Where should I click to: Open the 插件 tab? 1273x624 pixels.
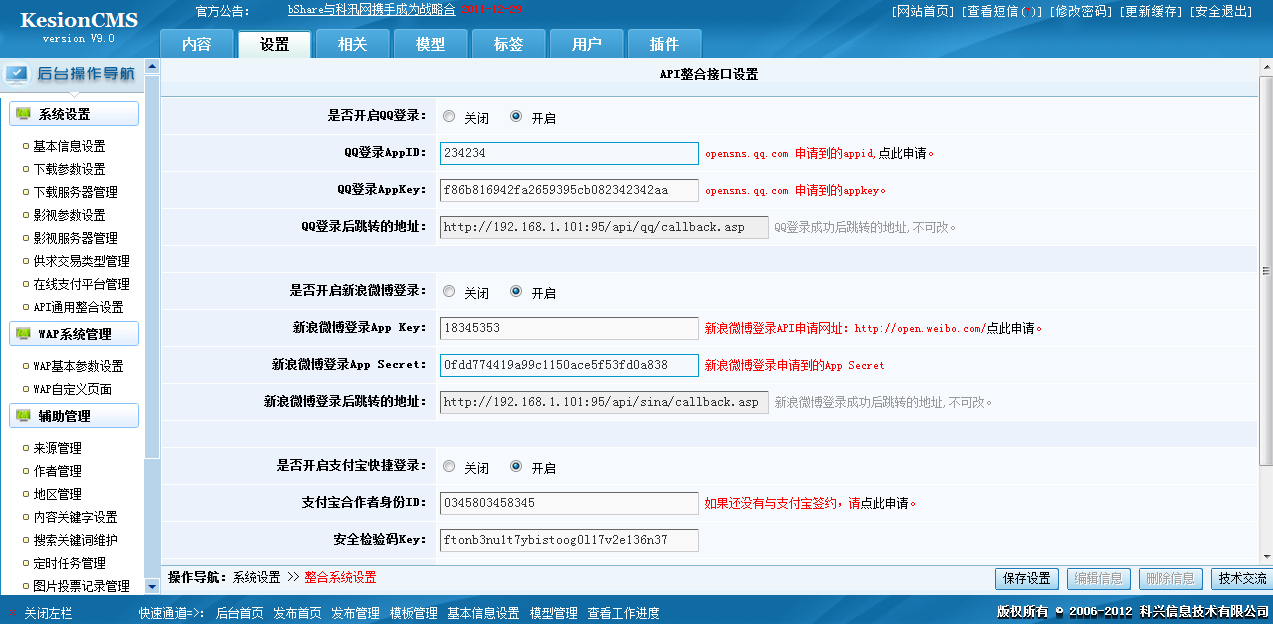pyautogui.click(x=664, y=44)
